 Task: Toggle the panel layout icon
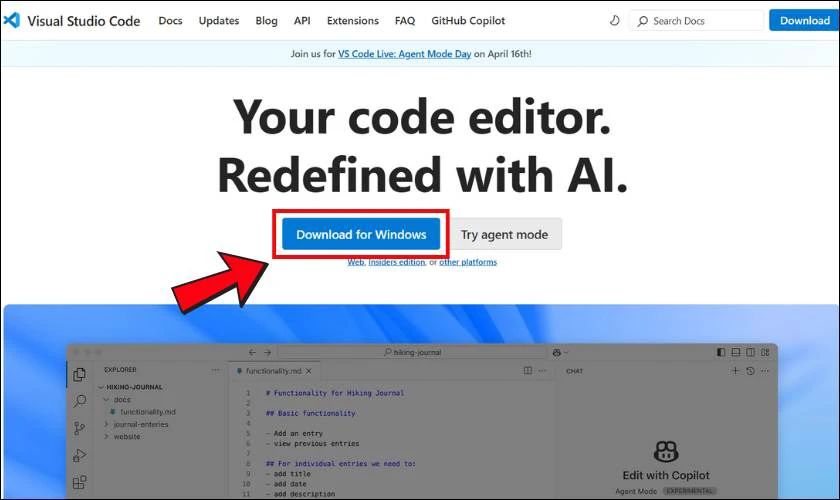[736, 352]
